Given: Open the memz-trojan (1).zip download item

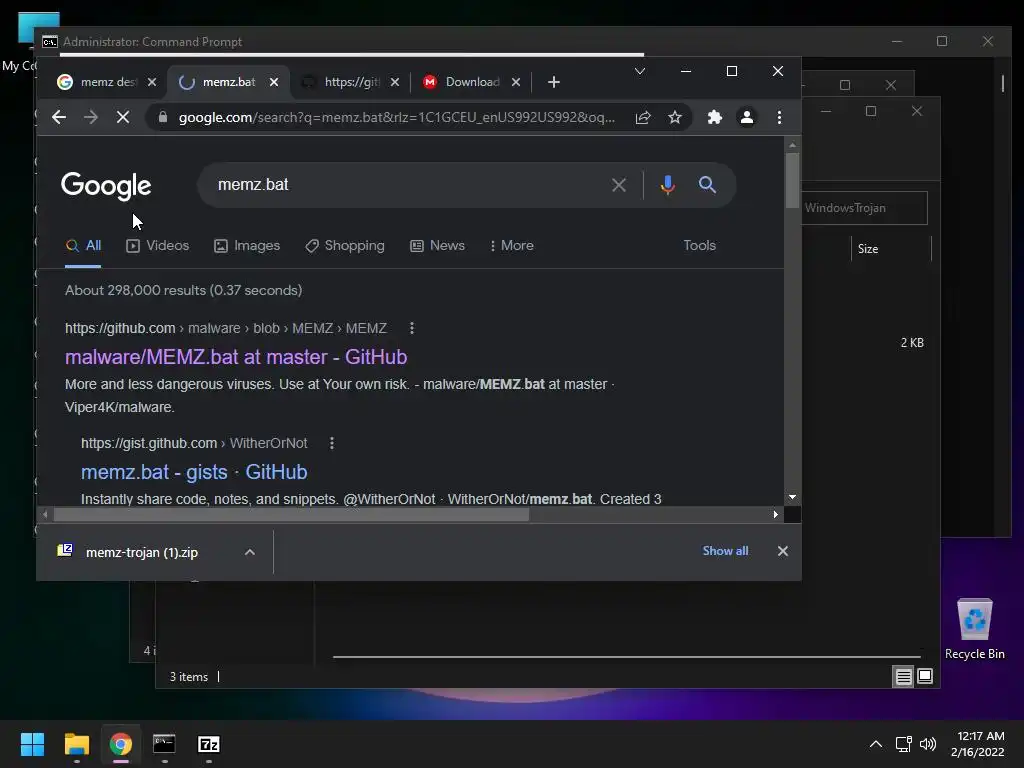Looking at the screenshot, I should pyautogui.click(x=142, y=552).
